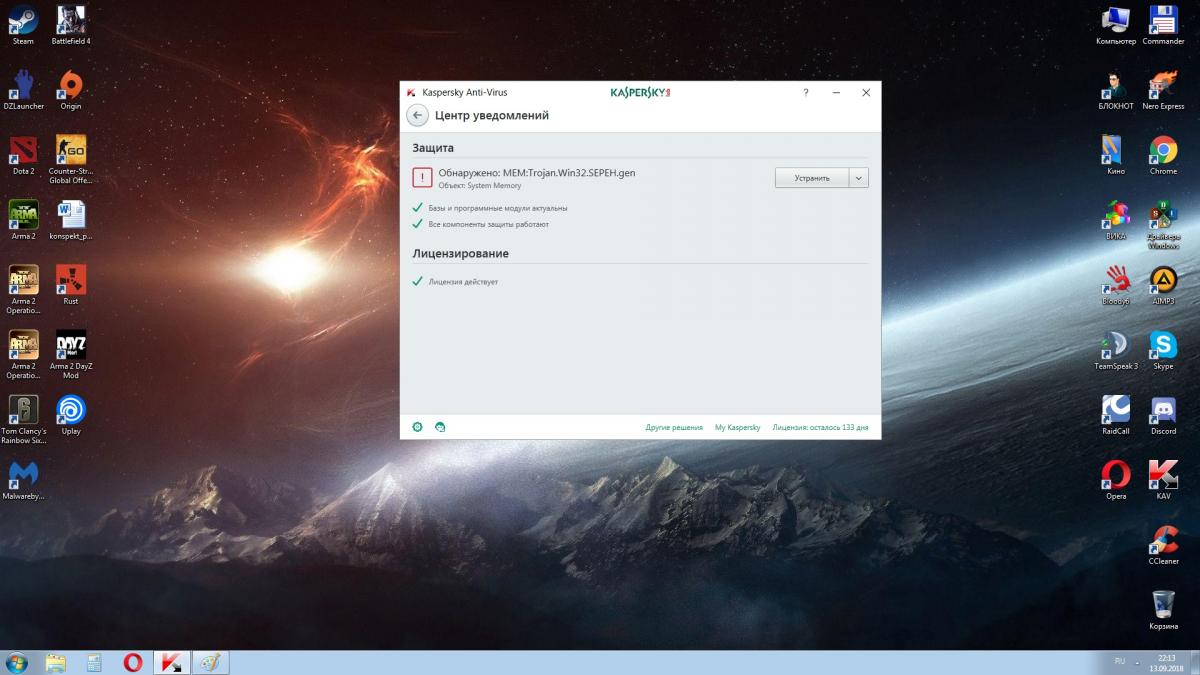1200x675 pixels.
Task: Select Steam desktop icon
Action: pos(23,25)
